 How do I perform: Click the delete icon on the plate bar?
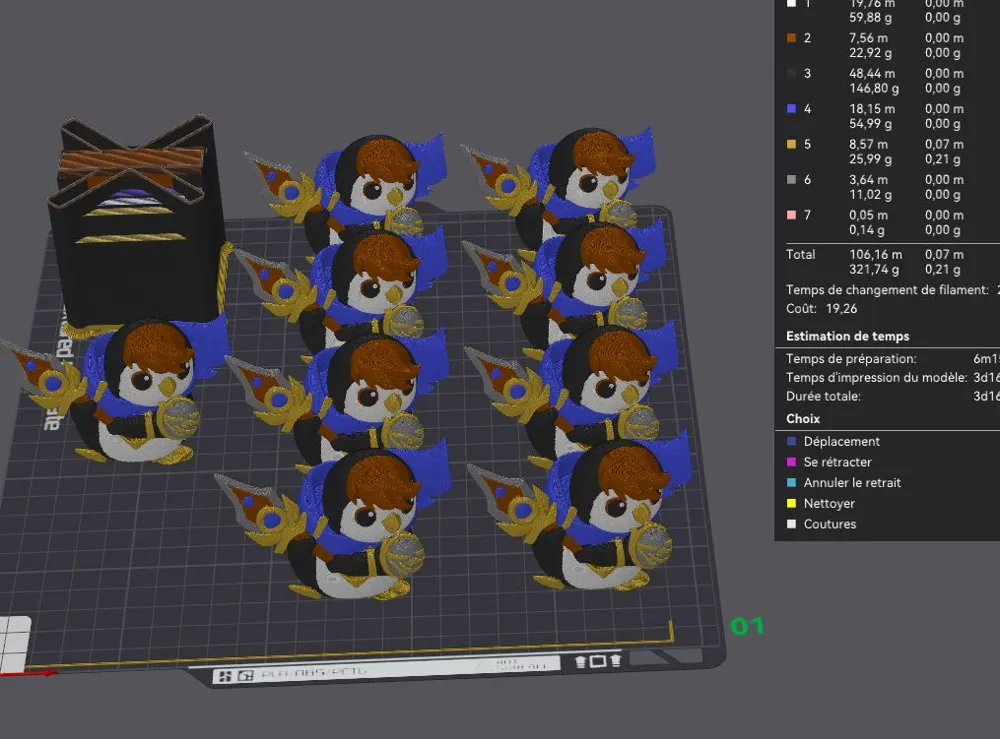point(615,661)
